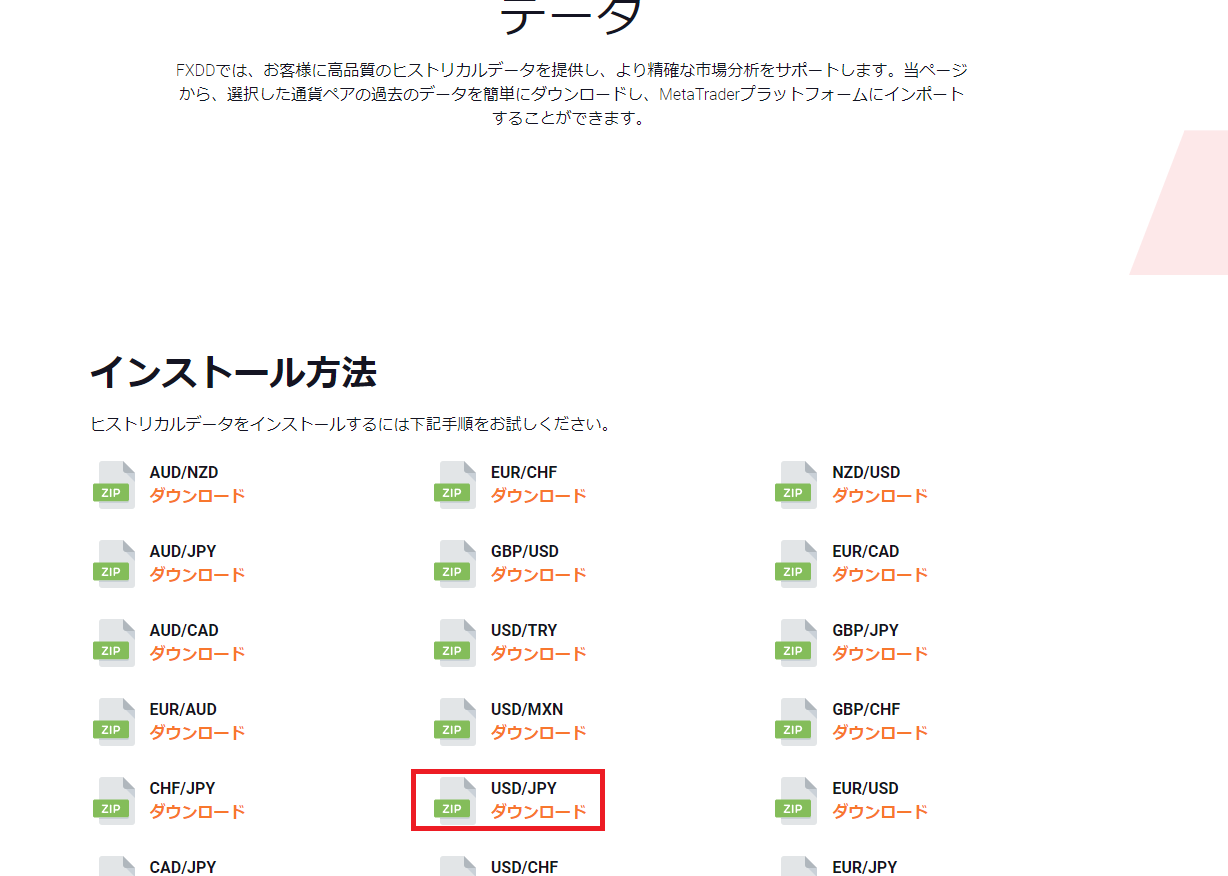Click the GBP/JPY ZIP file icon
This screenshot has height=876, width=1228.
coord(795,641)
